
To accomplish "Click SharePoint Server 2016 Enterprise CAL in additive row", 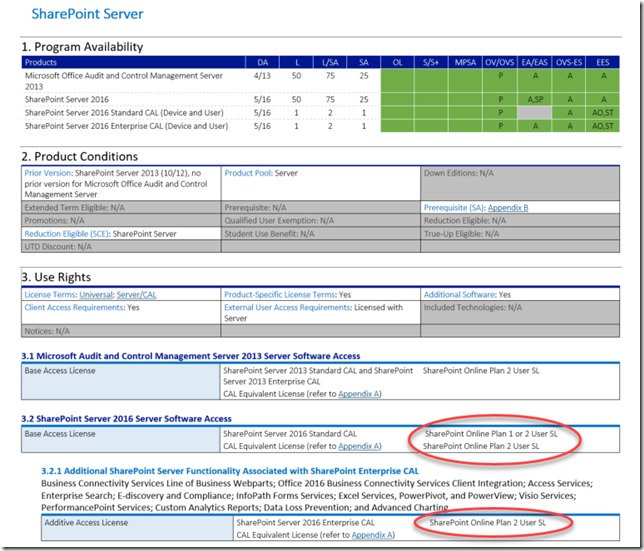I will click(306, 523).
